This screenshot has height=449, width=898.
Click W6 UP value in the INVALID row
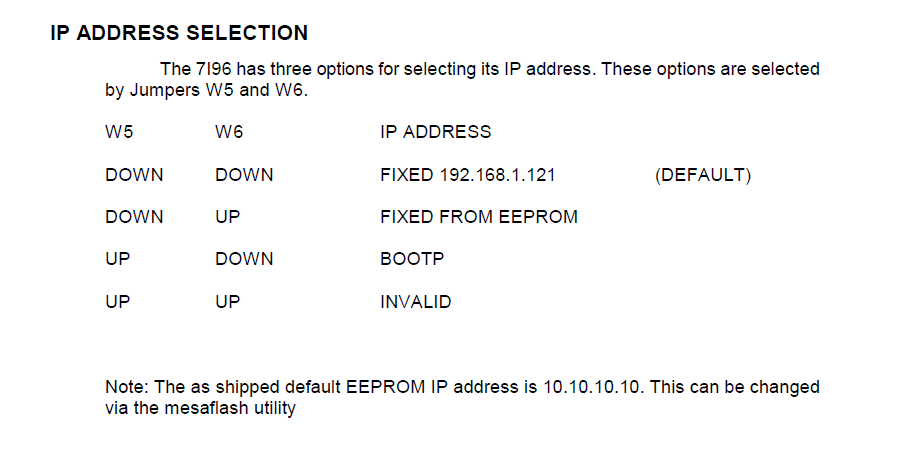point(227,301)
